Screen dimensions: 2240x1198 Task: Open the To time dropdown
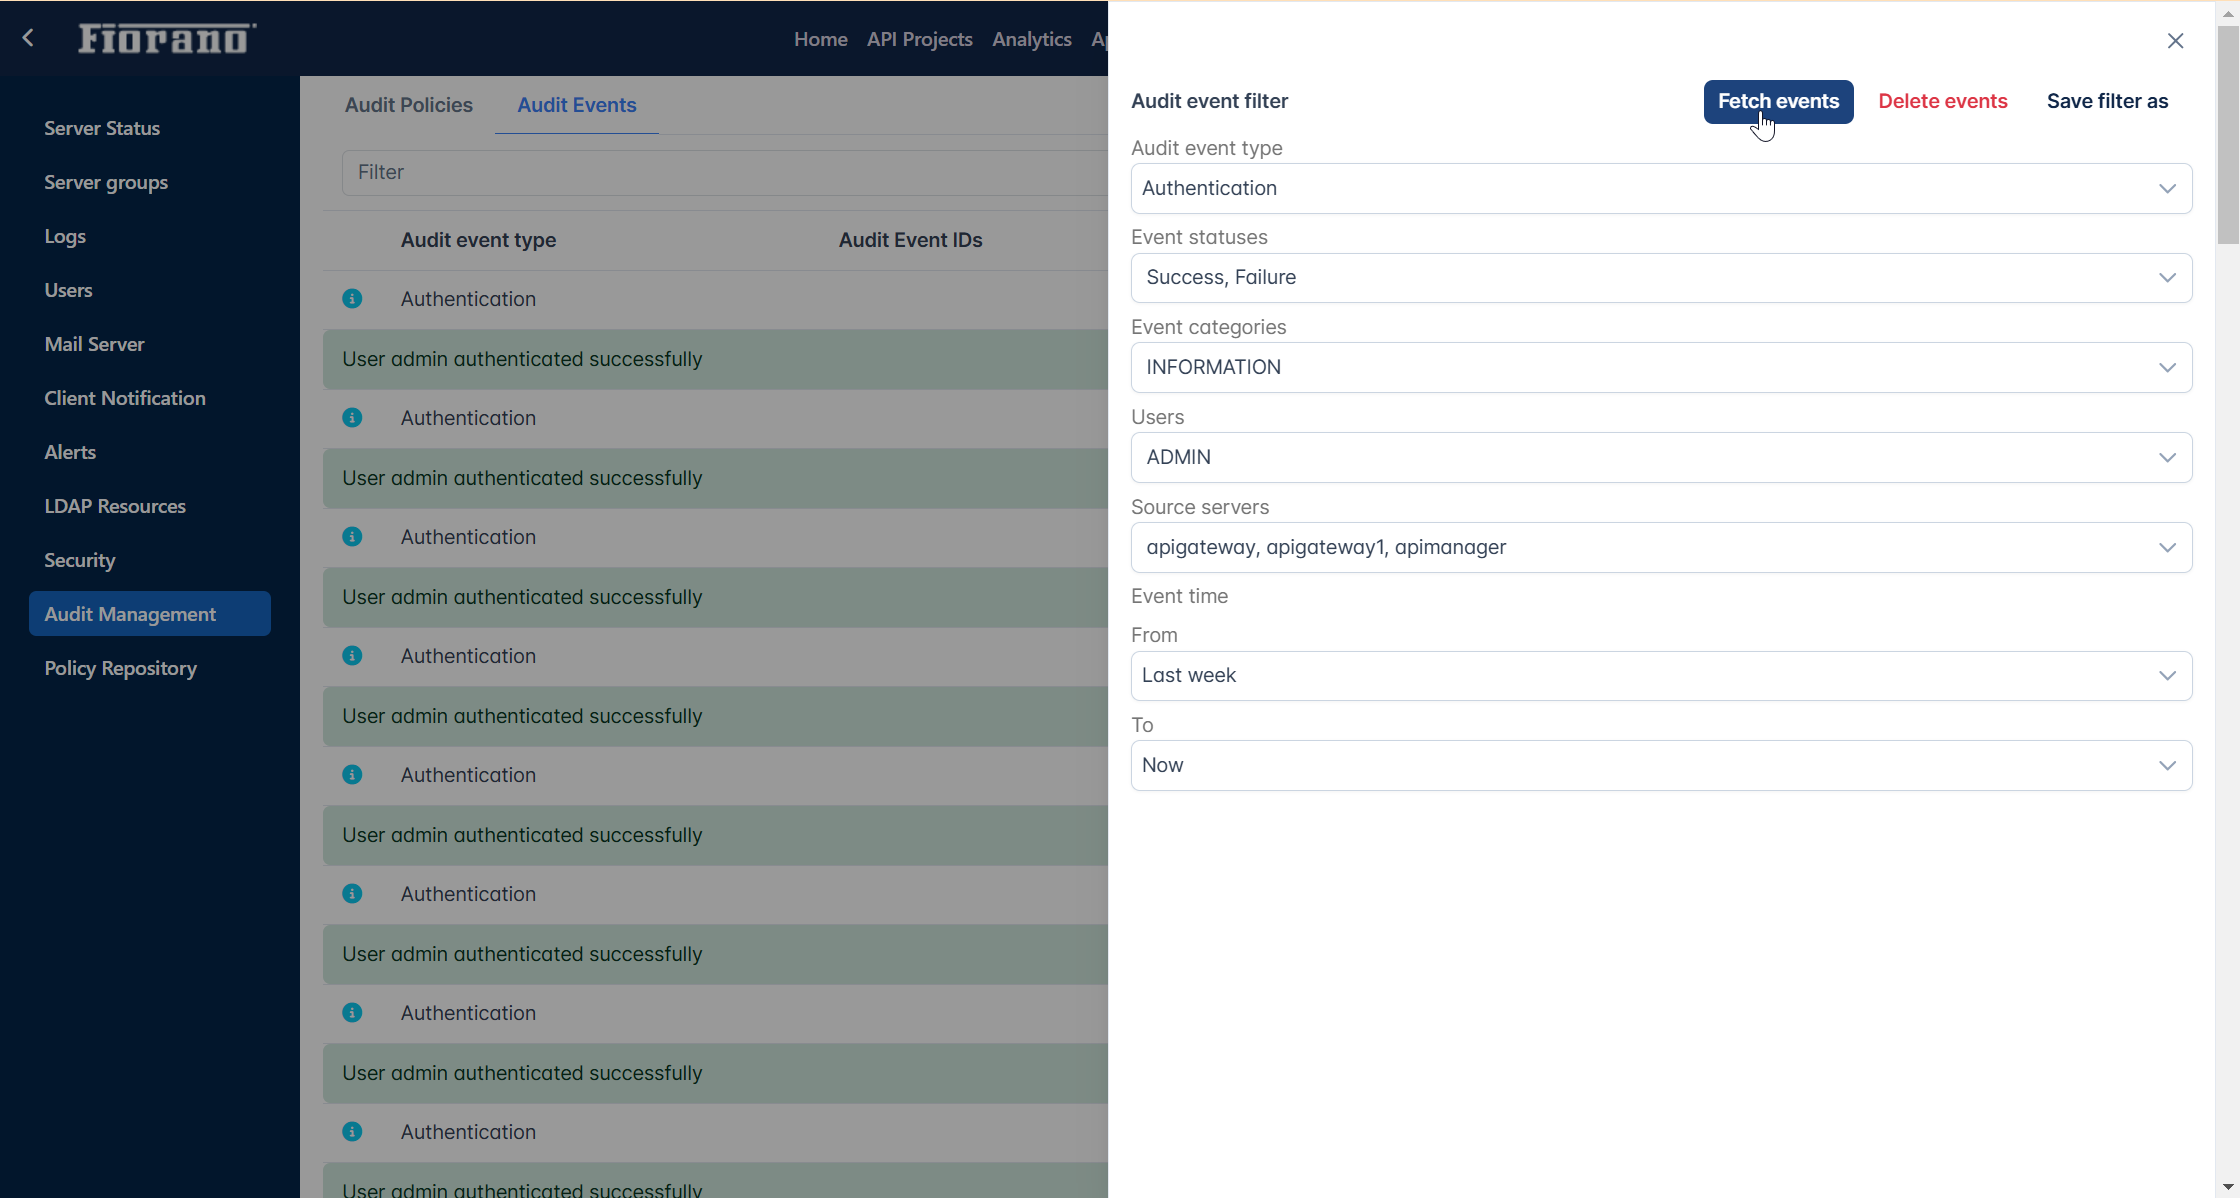click(1661, 765)
